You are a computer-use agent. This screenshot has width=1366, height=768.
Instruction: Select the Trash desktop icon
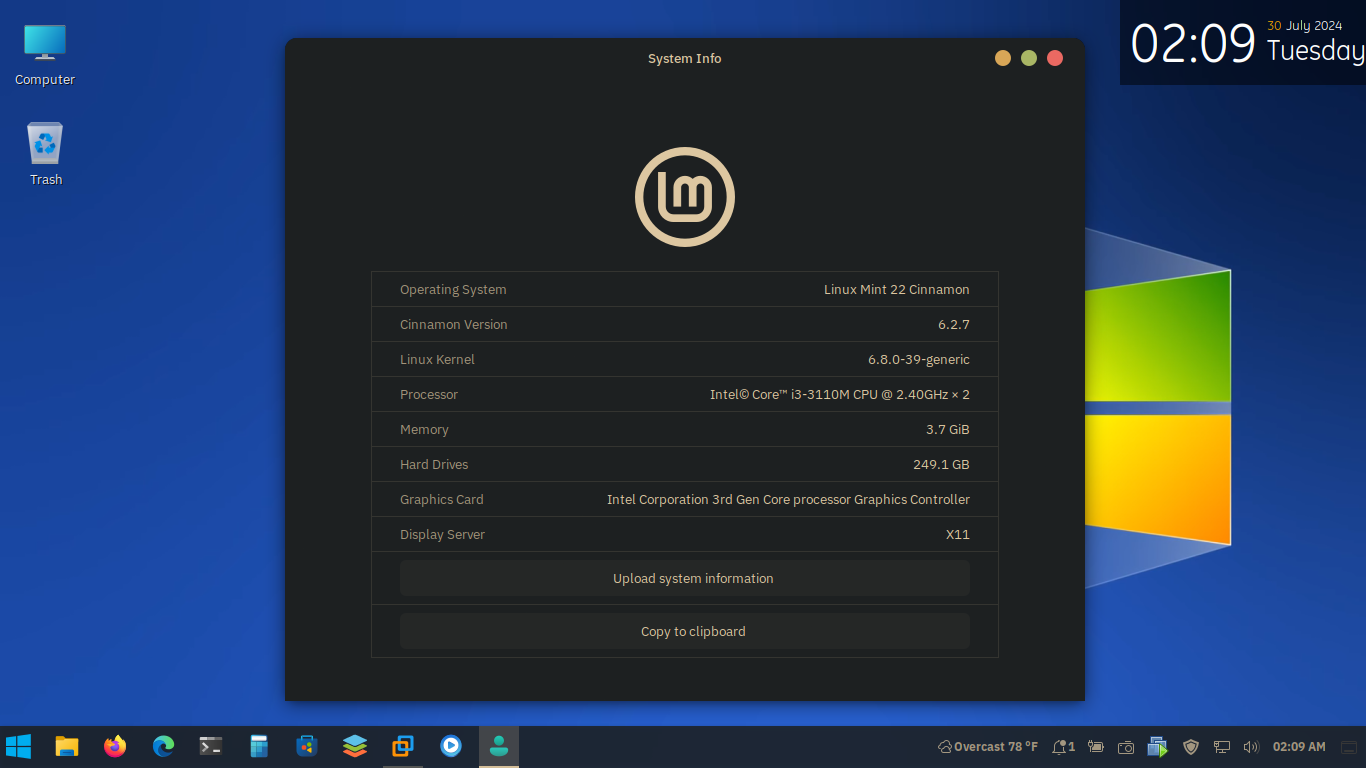pyautogui.click(x=45, y=154)
